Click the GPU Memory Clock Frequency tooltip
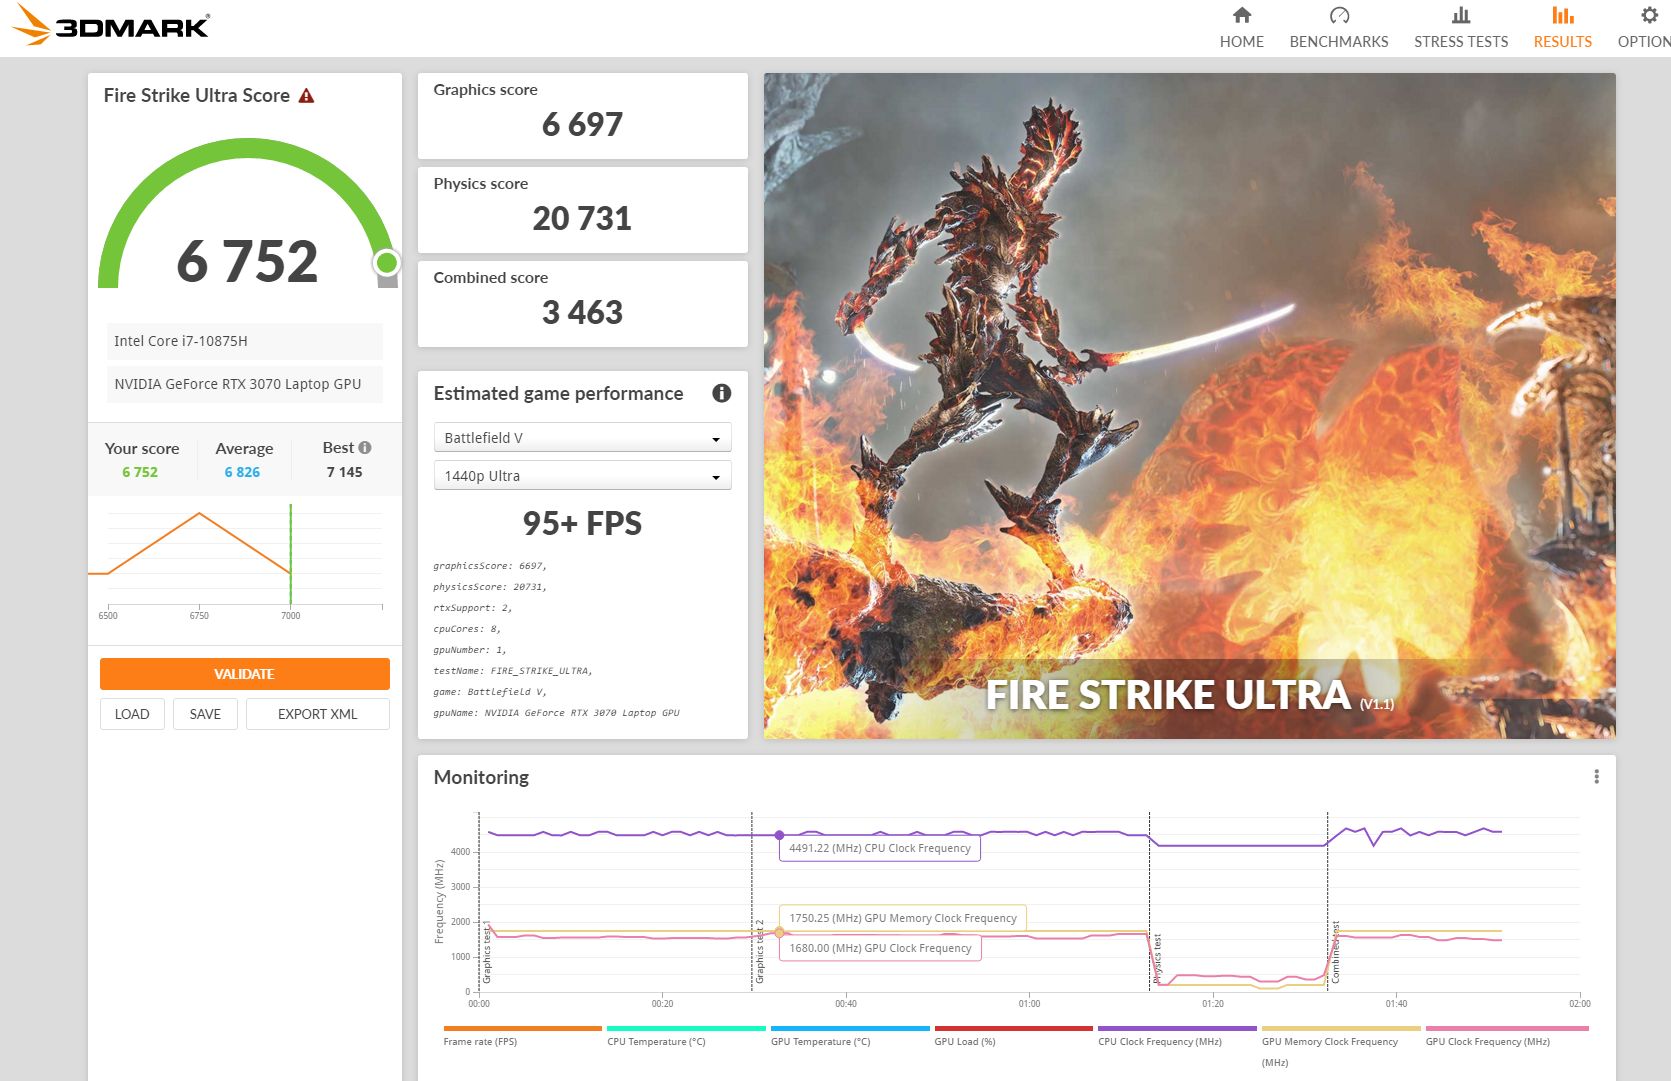1671x1081 pixels. click(903, 918)
